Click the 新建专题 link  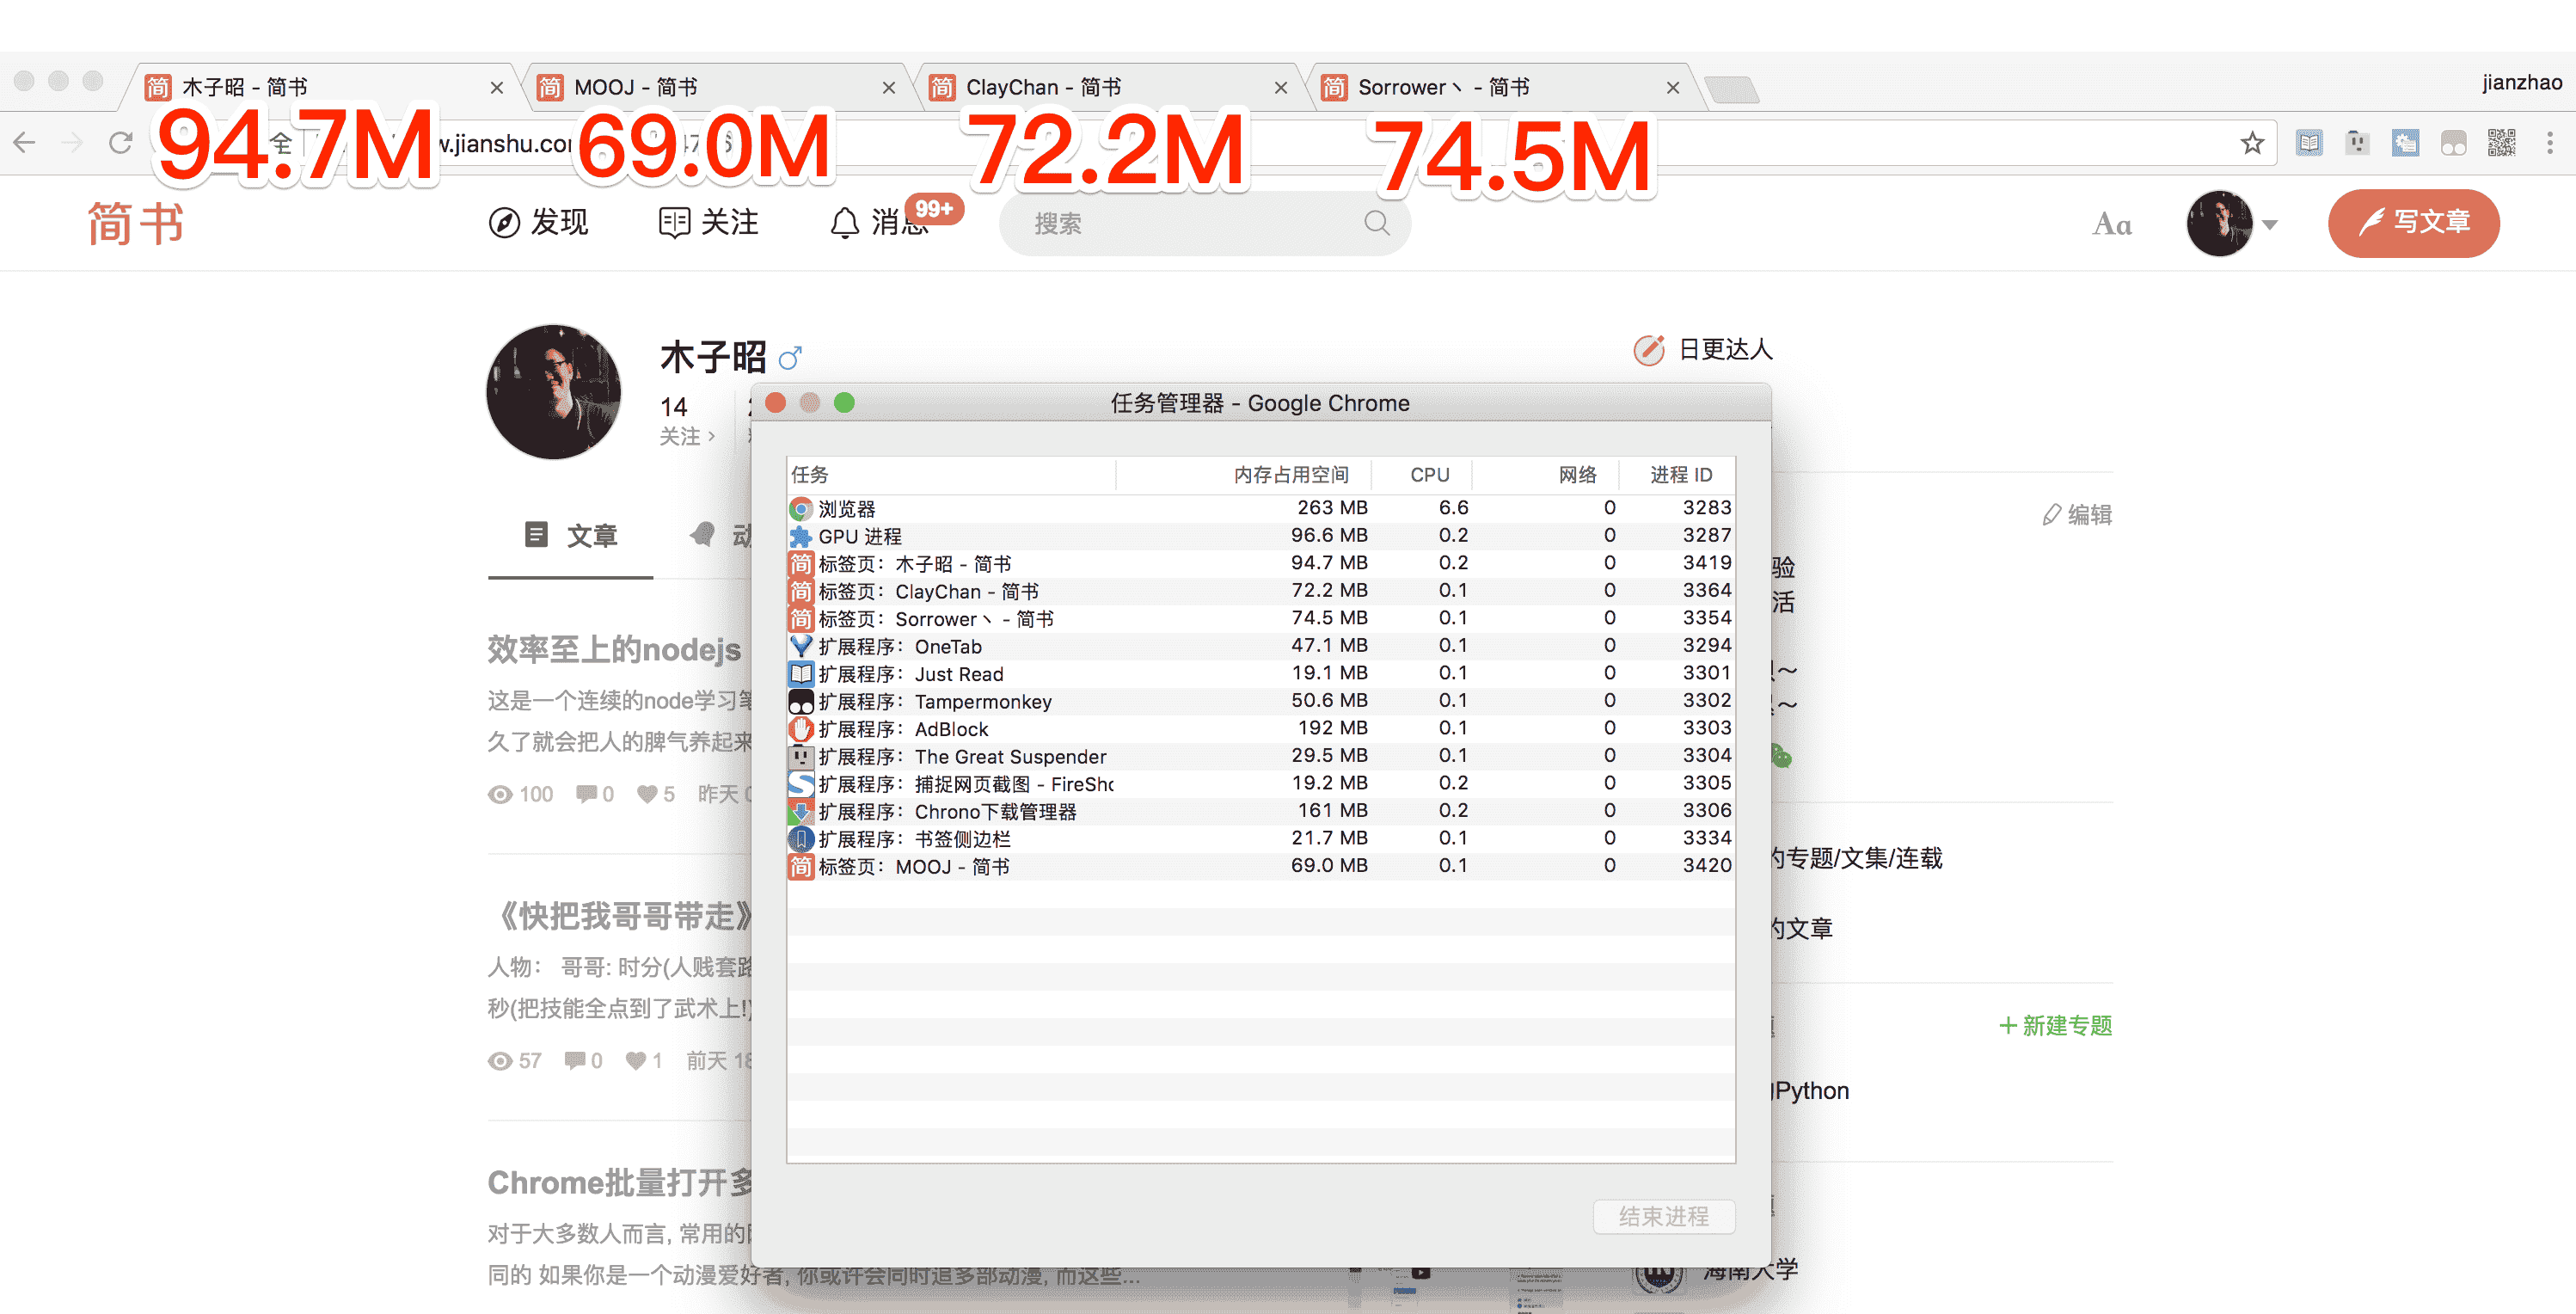[x=2054, y=1025]
